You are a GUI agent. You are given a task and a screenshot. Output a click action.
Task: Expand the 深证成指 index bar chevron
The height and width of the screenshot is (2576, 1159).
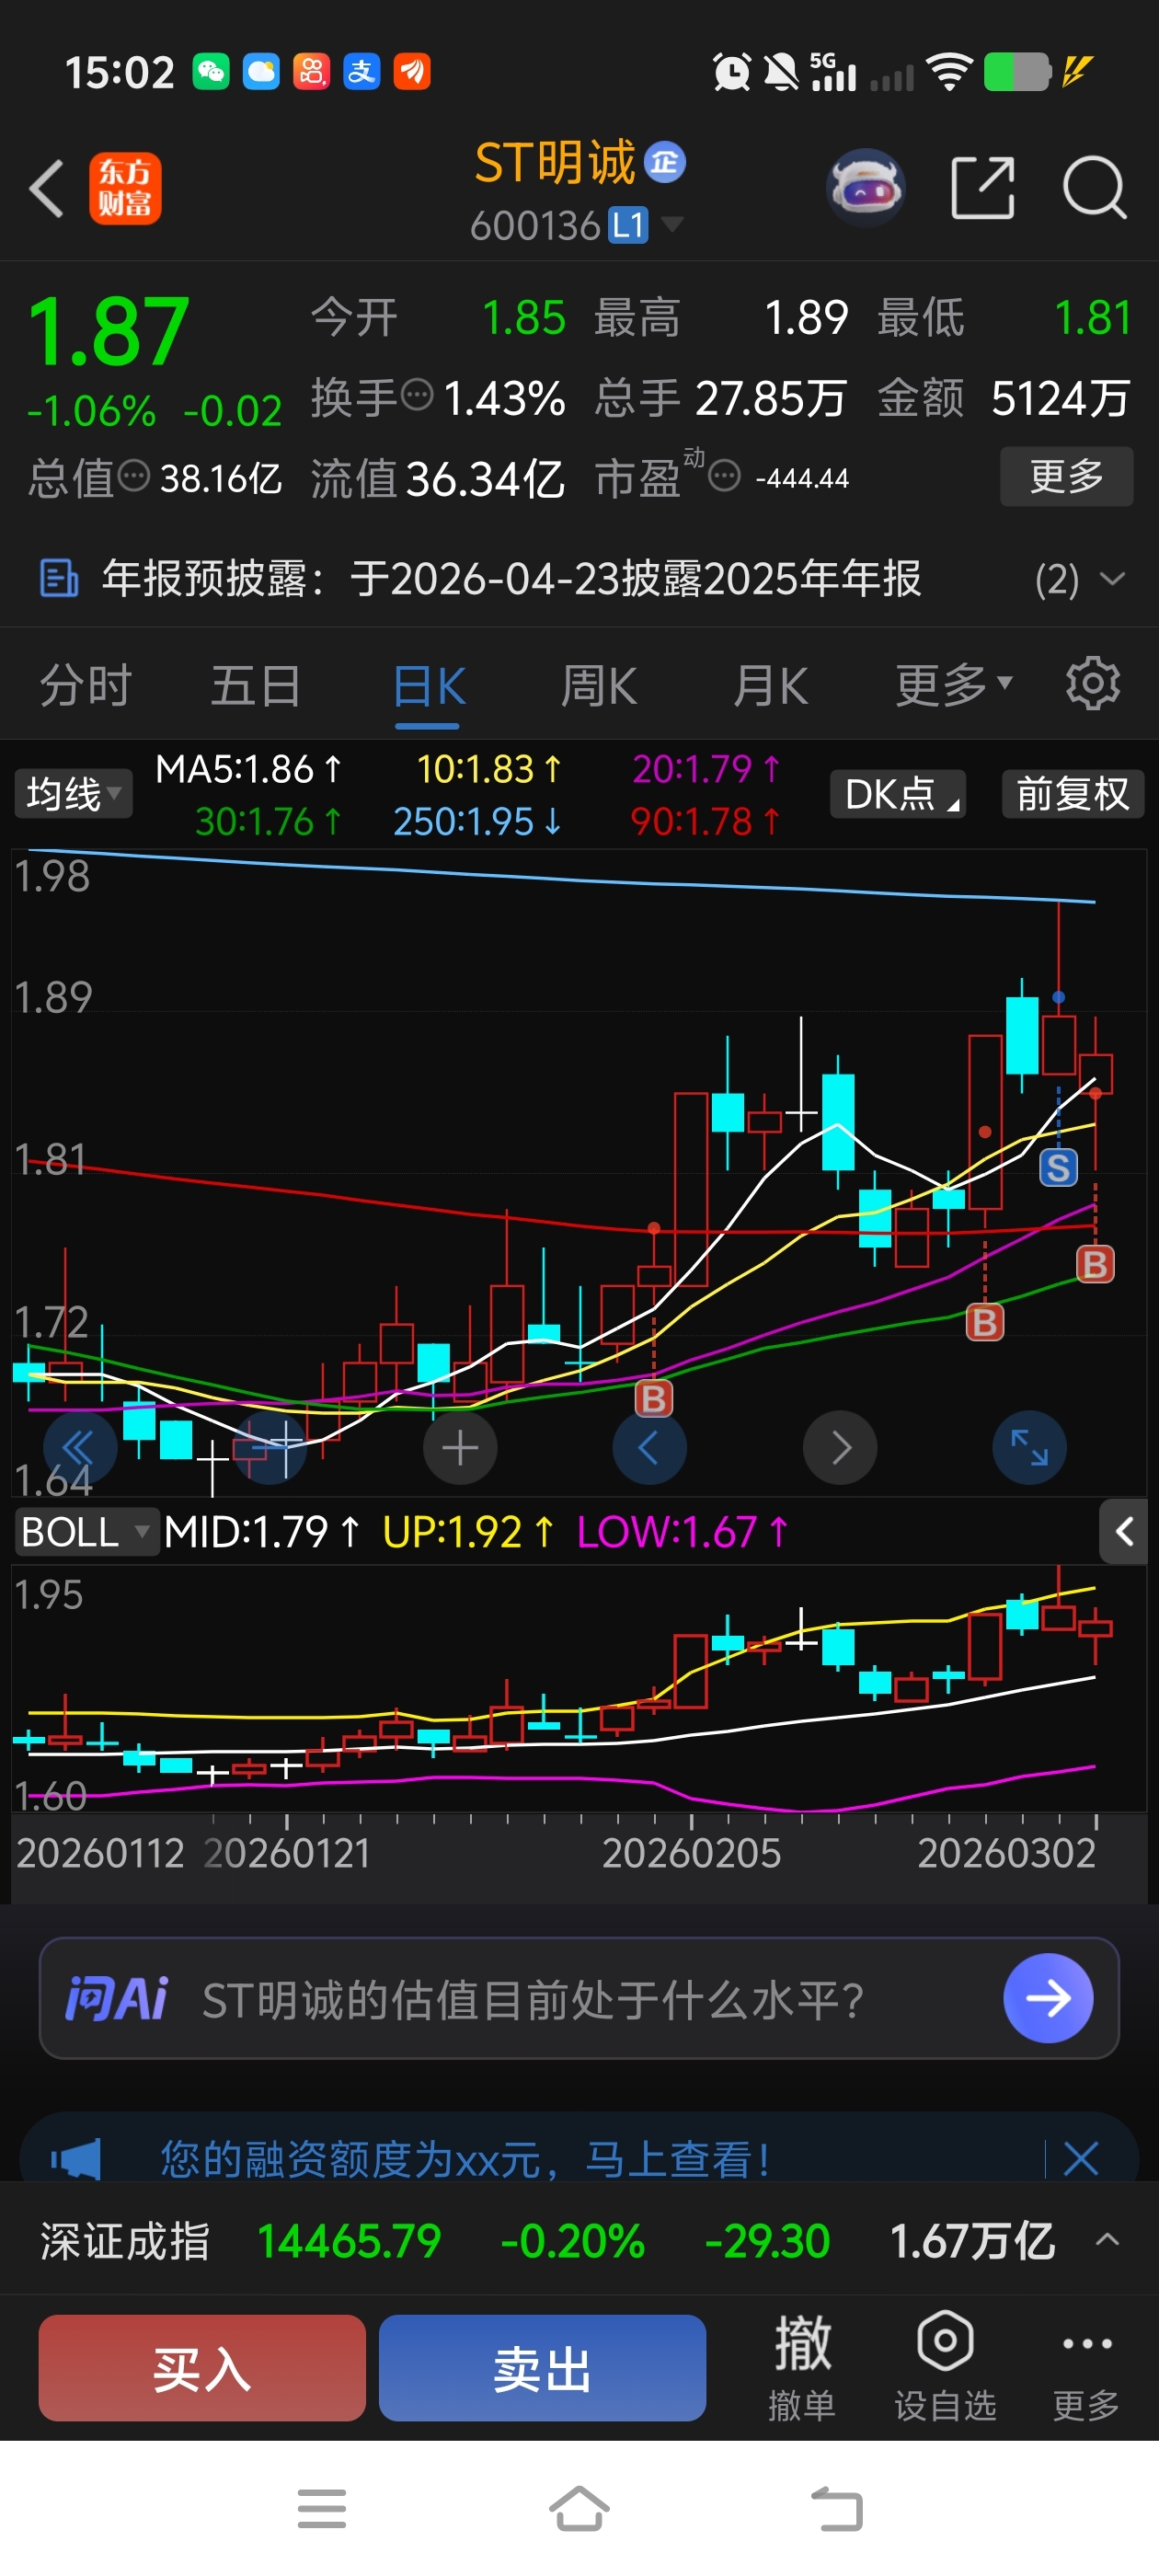point(1107,2239)
